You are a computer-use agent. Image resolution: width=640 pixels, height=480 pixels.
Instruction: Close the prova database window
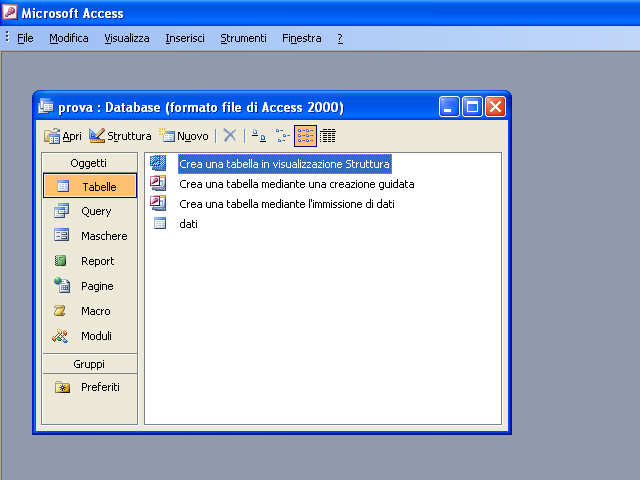point(495,107)
